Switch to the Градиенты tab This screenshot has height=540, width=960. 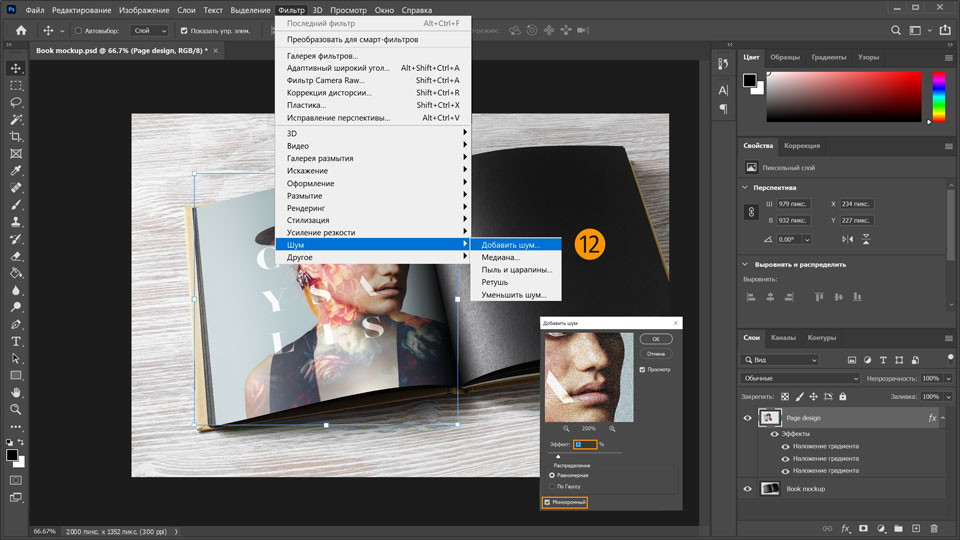coord(828,57)
